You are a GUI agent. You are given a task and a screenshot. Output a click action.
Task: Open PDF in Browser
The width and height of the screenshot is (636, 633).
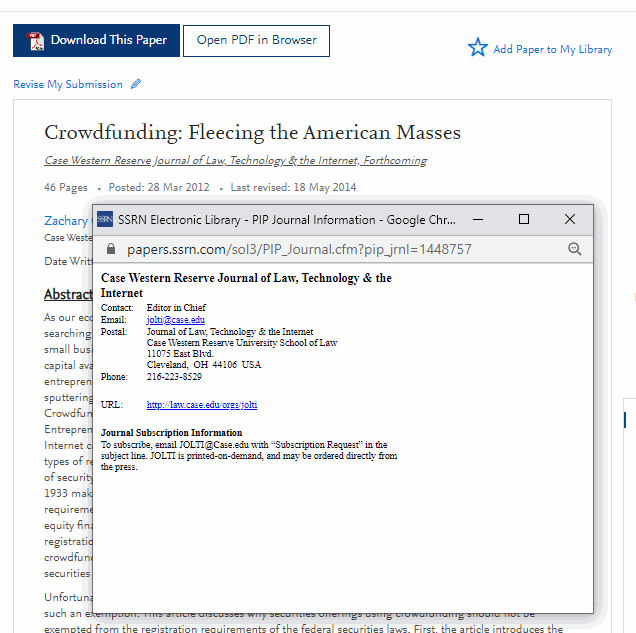(256, 41)
